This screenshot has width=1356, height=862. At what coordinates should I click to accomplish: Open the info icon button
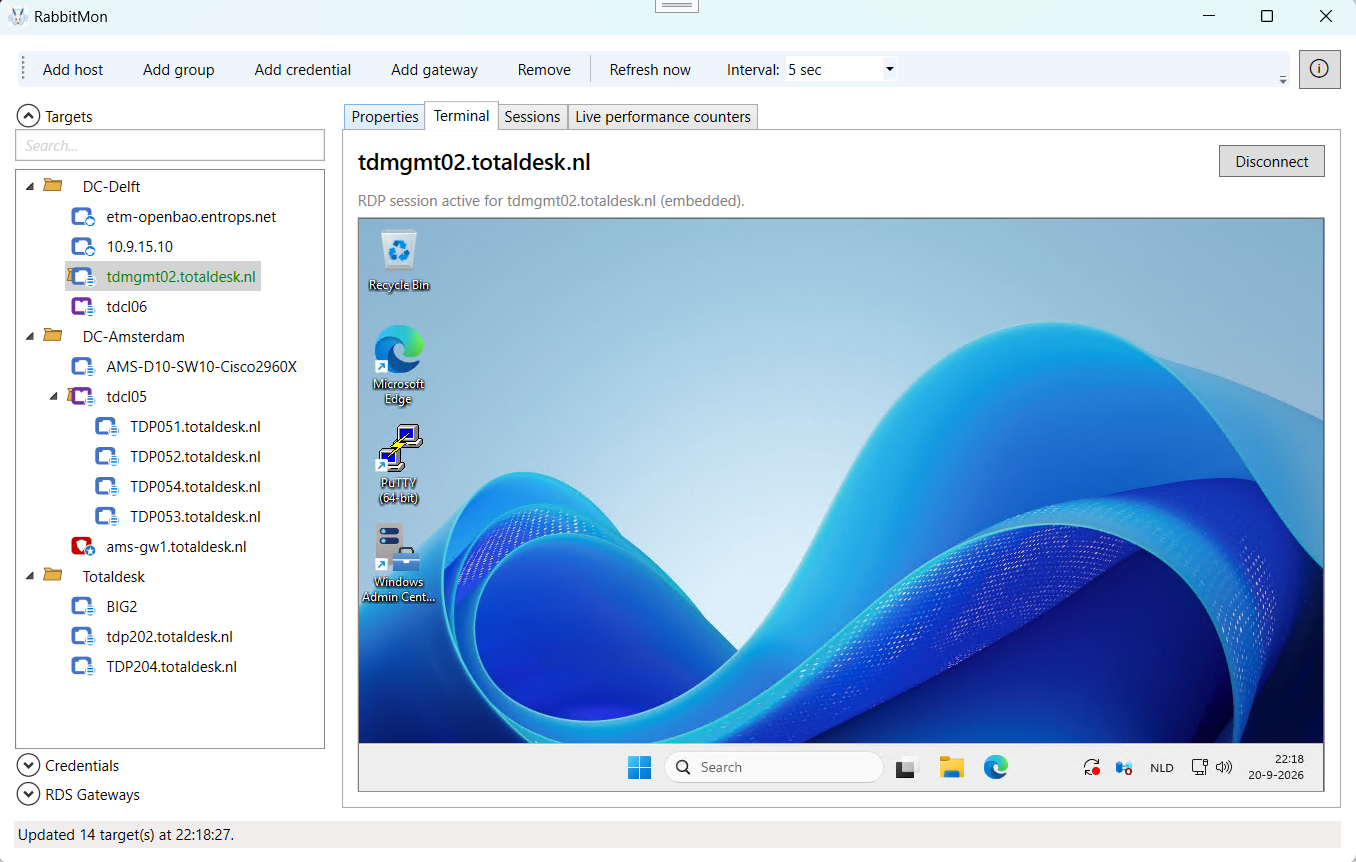1319,69
